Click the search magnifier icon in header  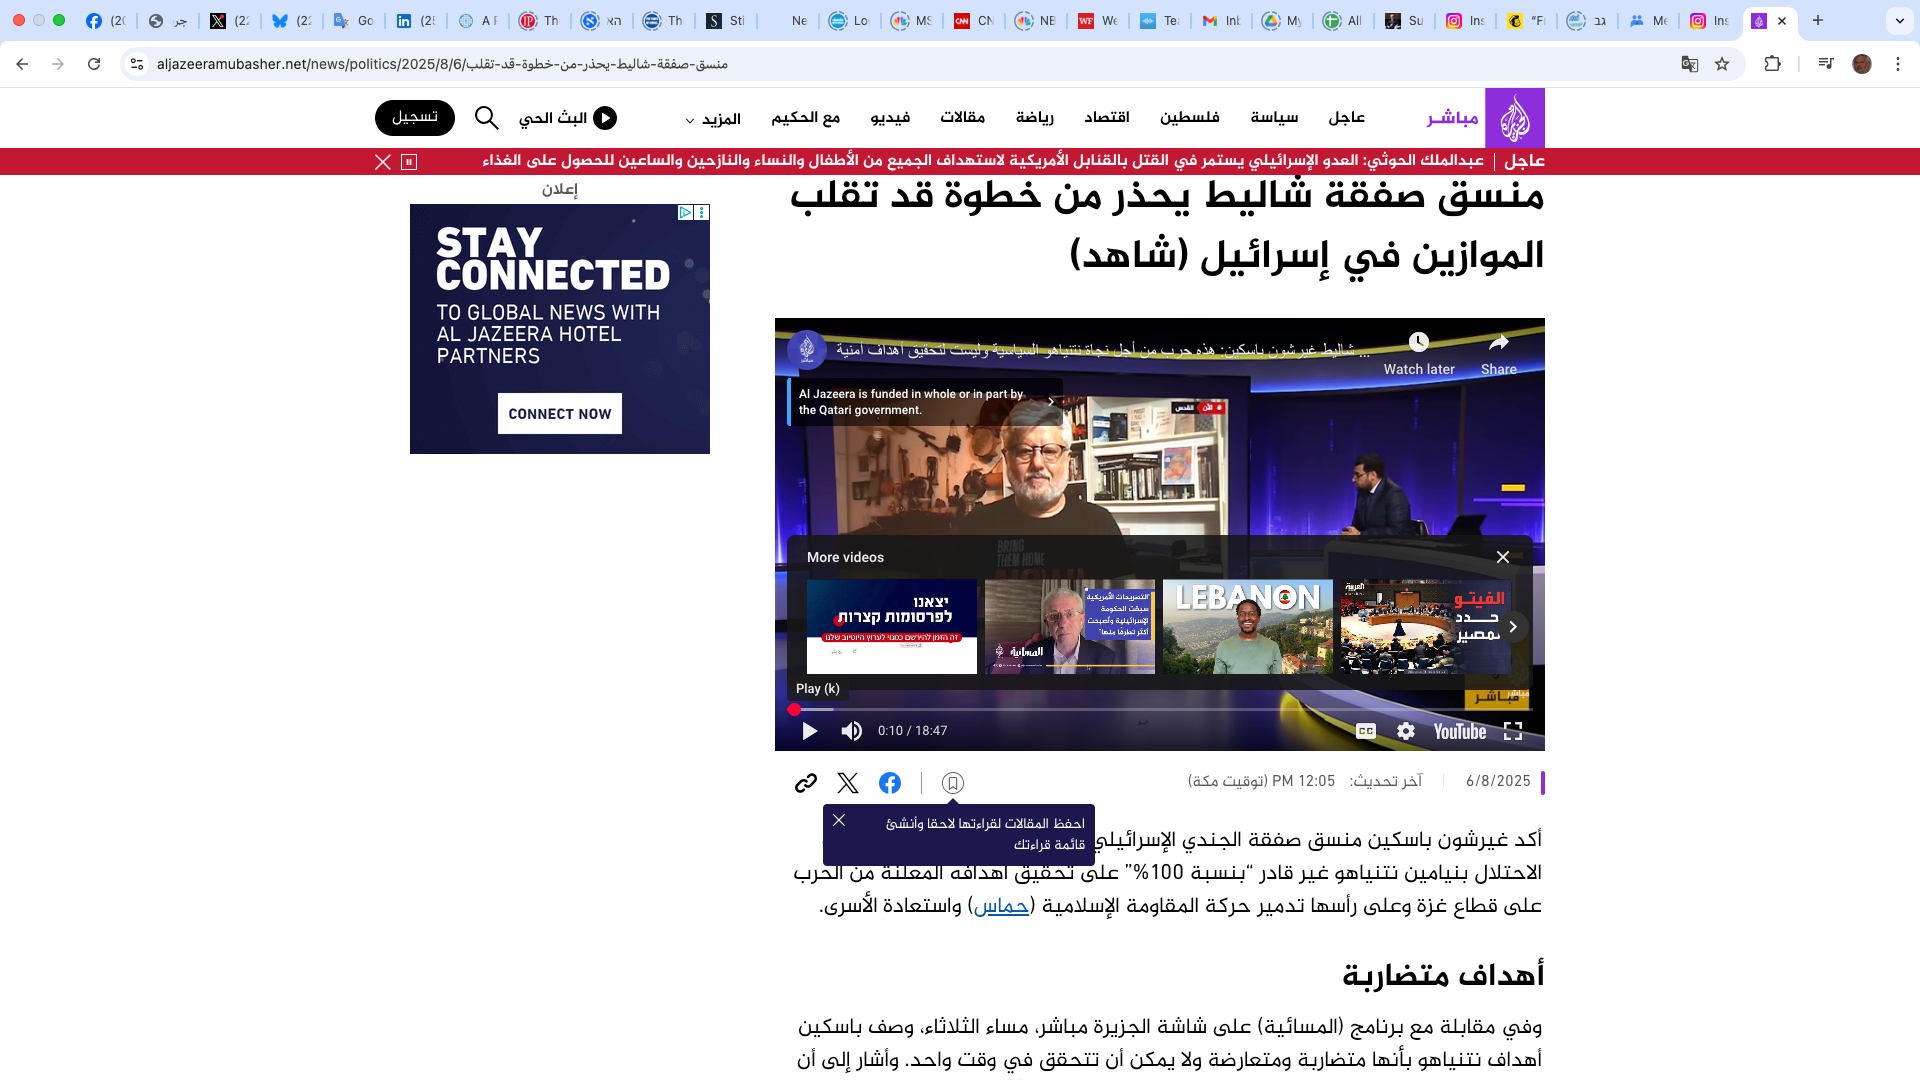coord(487,118)
